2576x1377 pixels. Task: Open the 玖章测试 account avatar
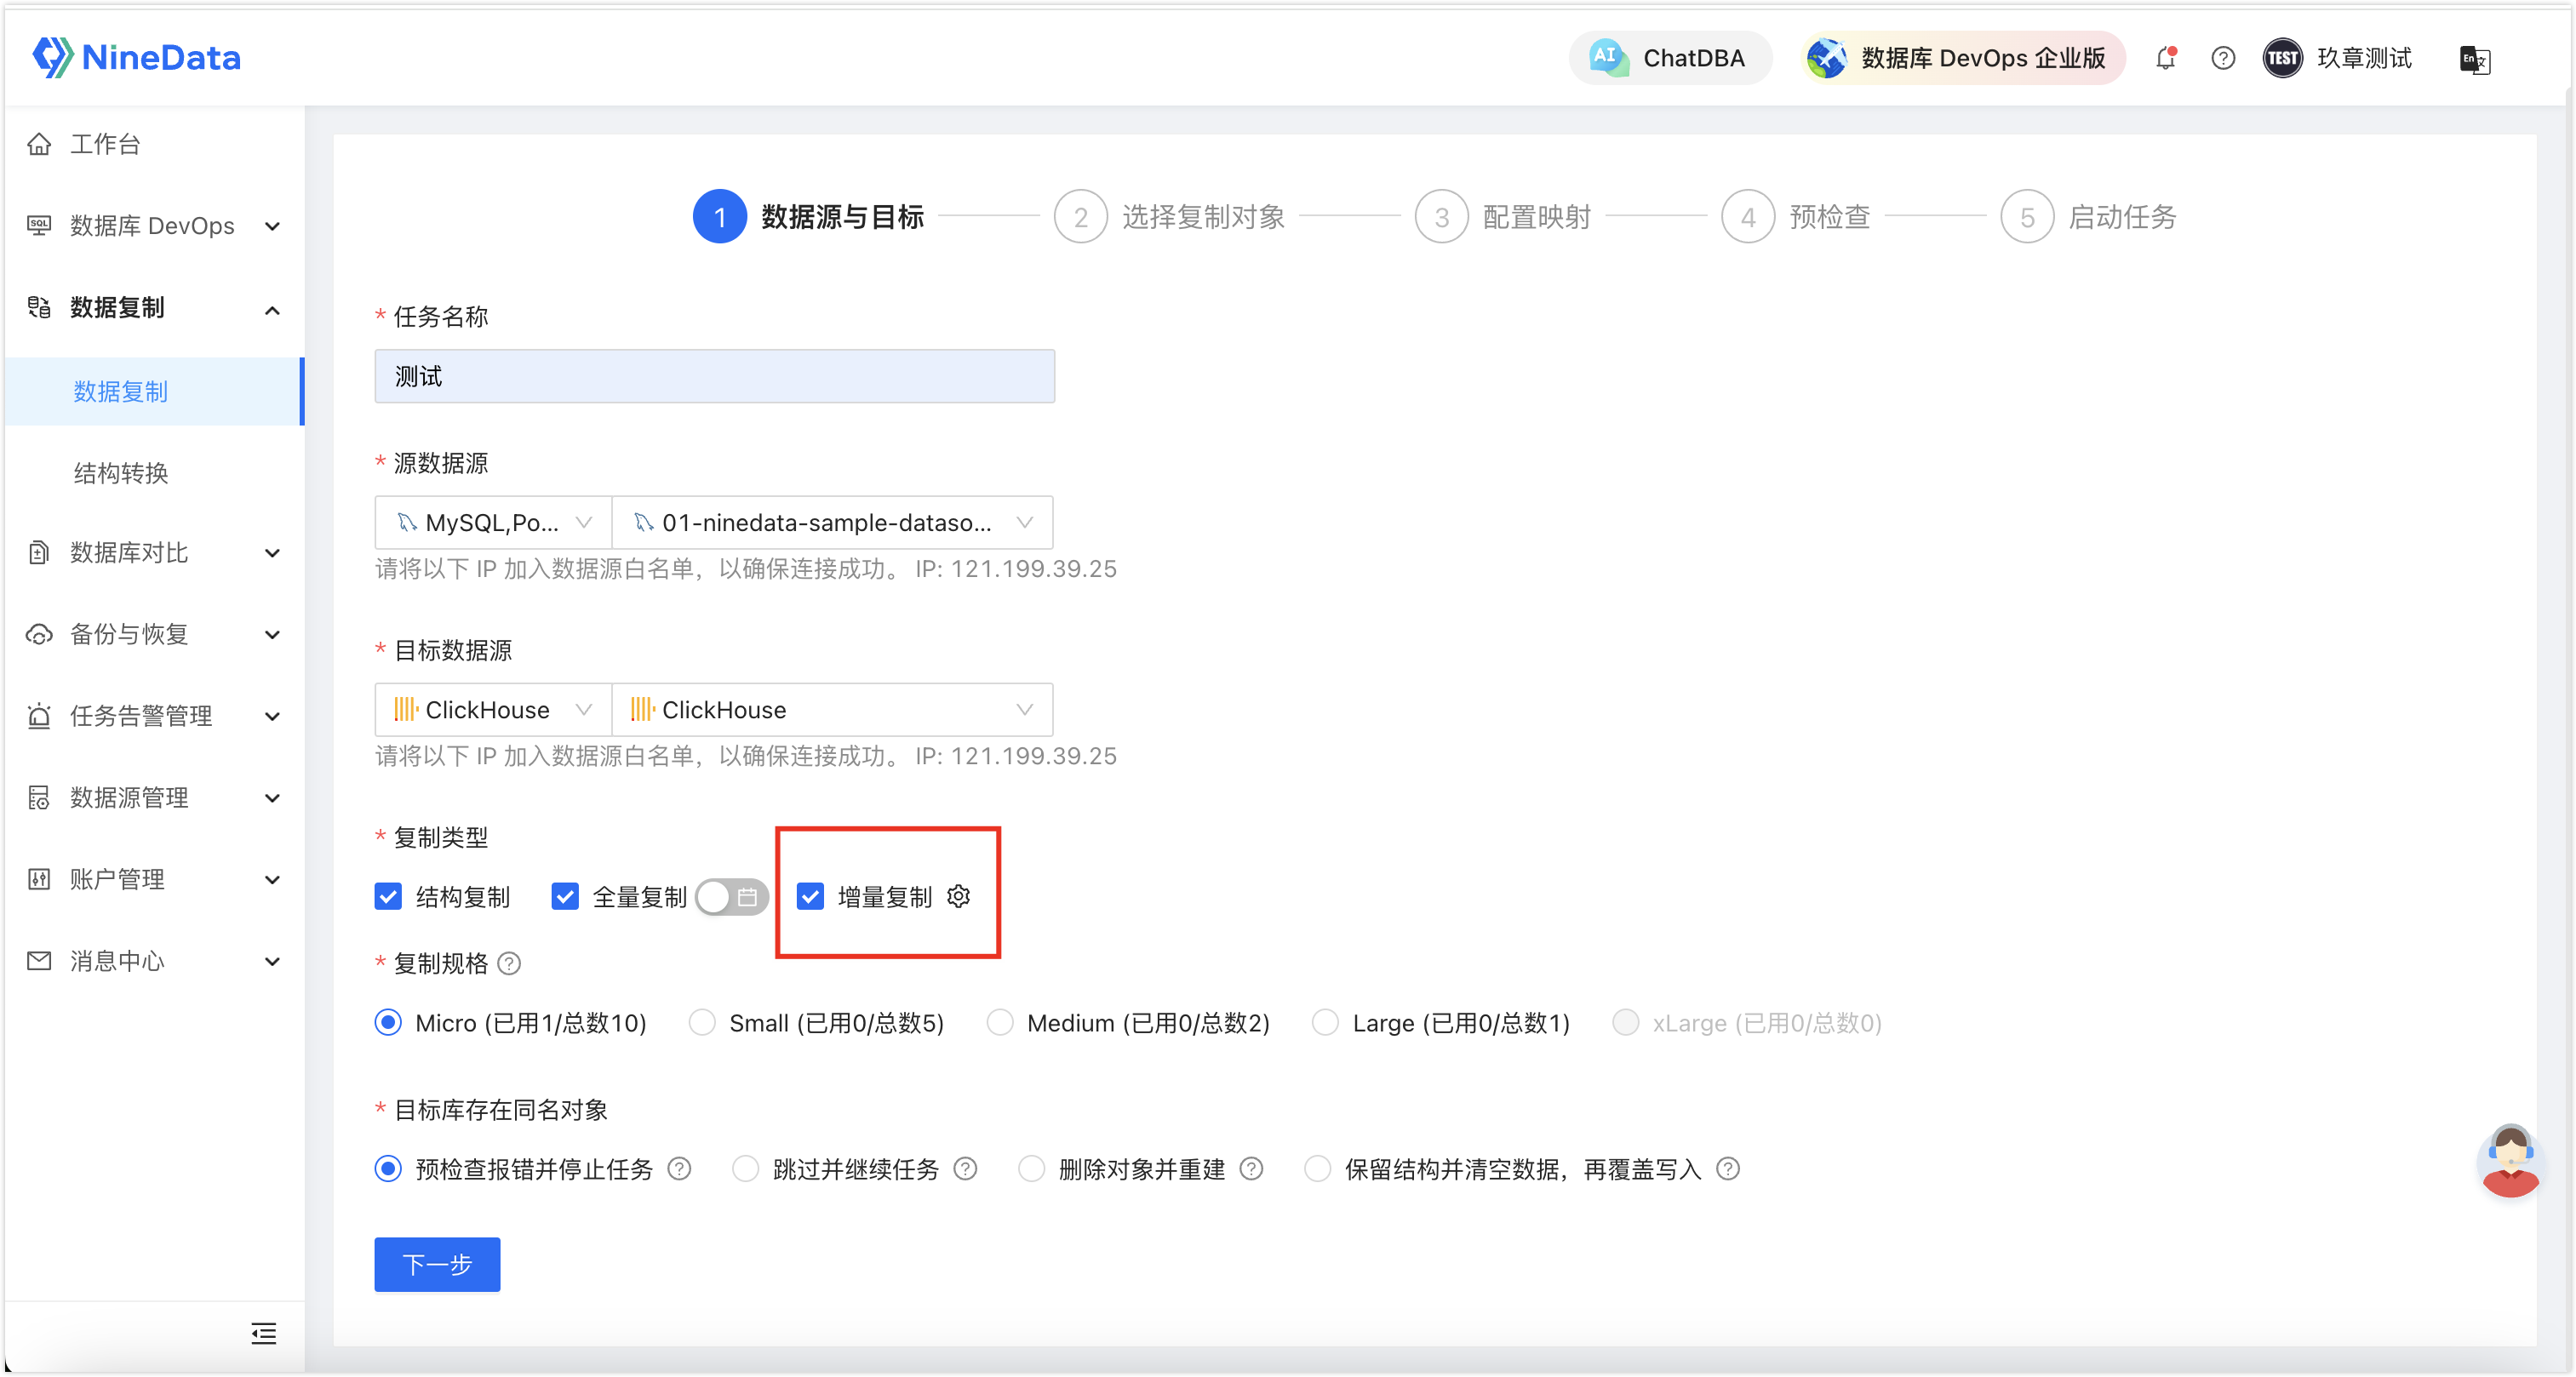tap(2282, 58)
